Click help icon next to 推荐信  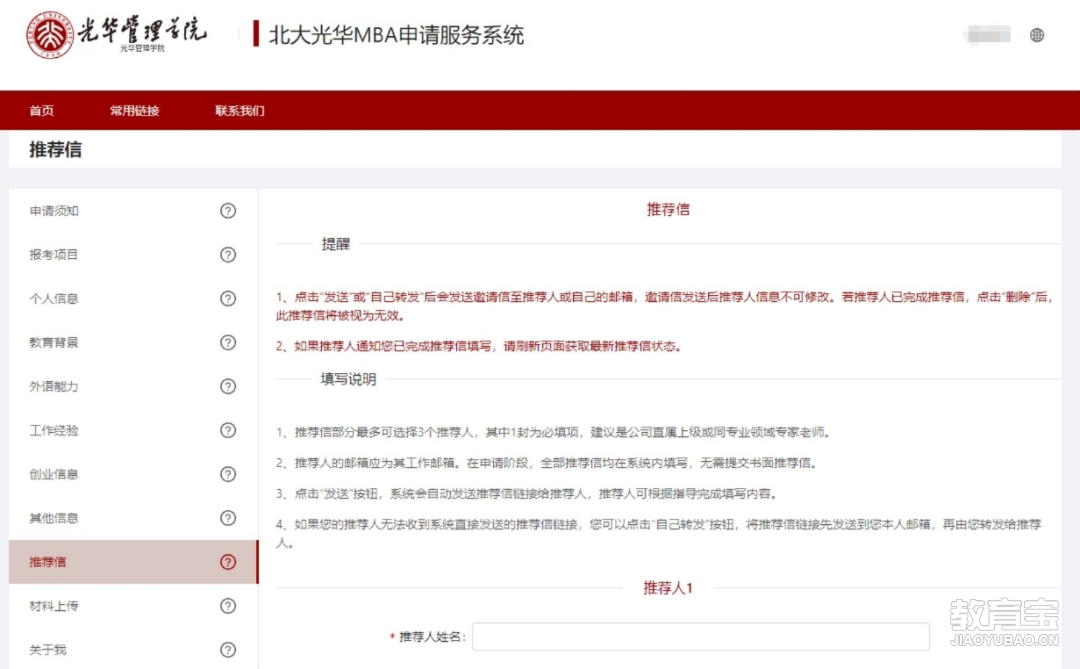click(x=228, y=562)
